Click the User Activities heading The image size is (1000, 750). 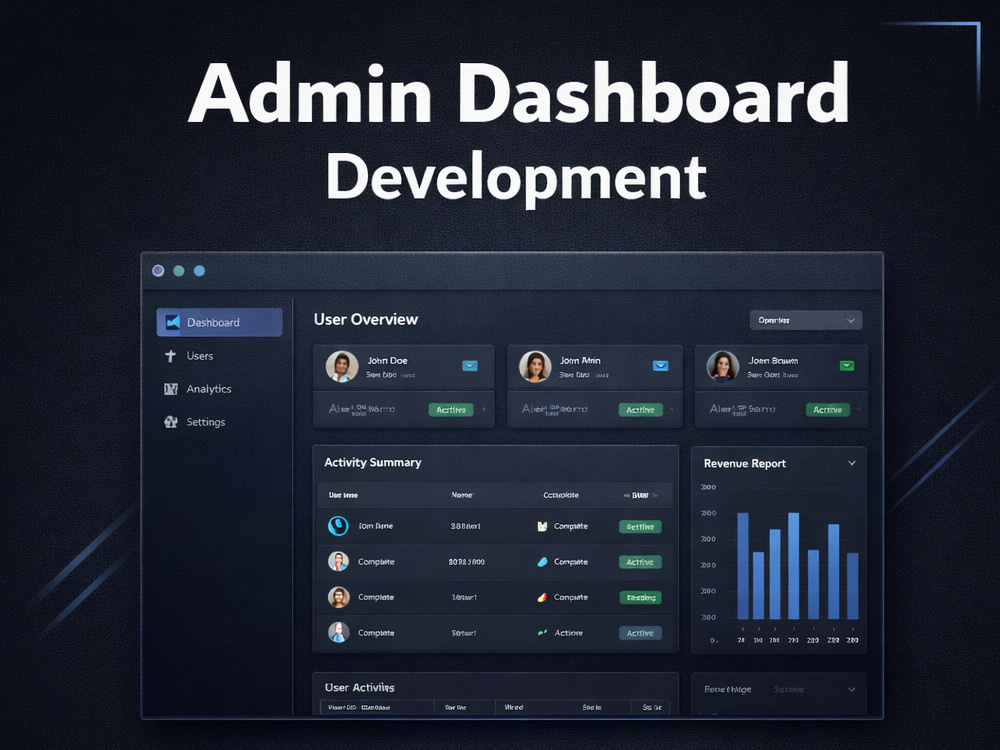pyautogui.click(x=359, y=688)
